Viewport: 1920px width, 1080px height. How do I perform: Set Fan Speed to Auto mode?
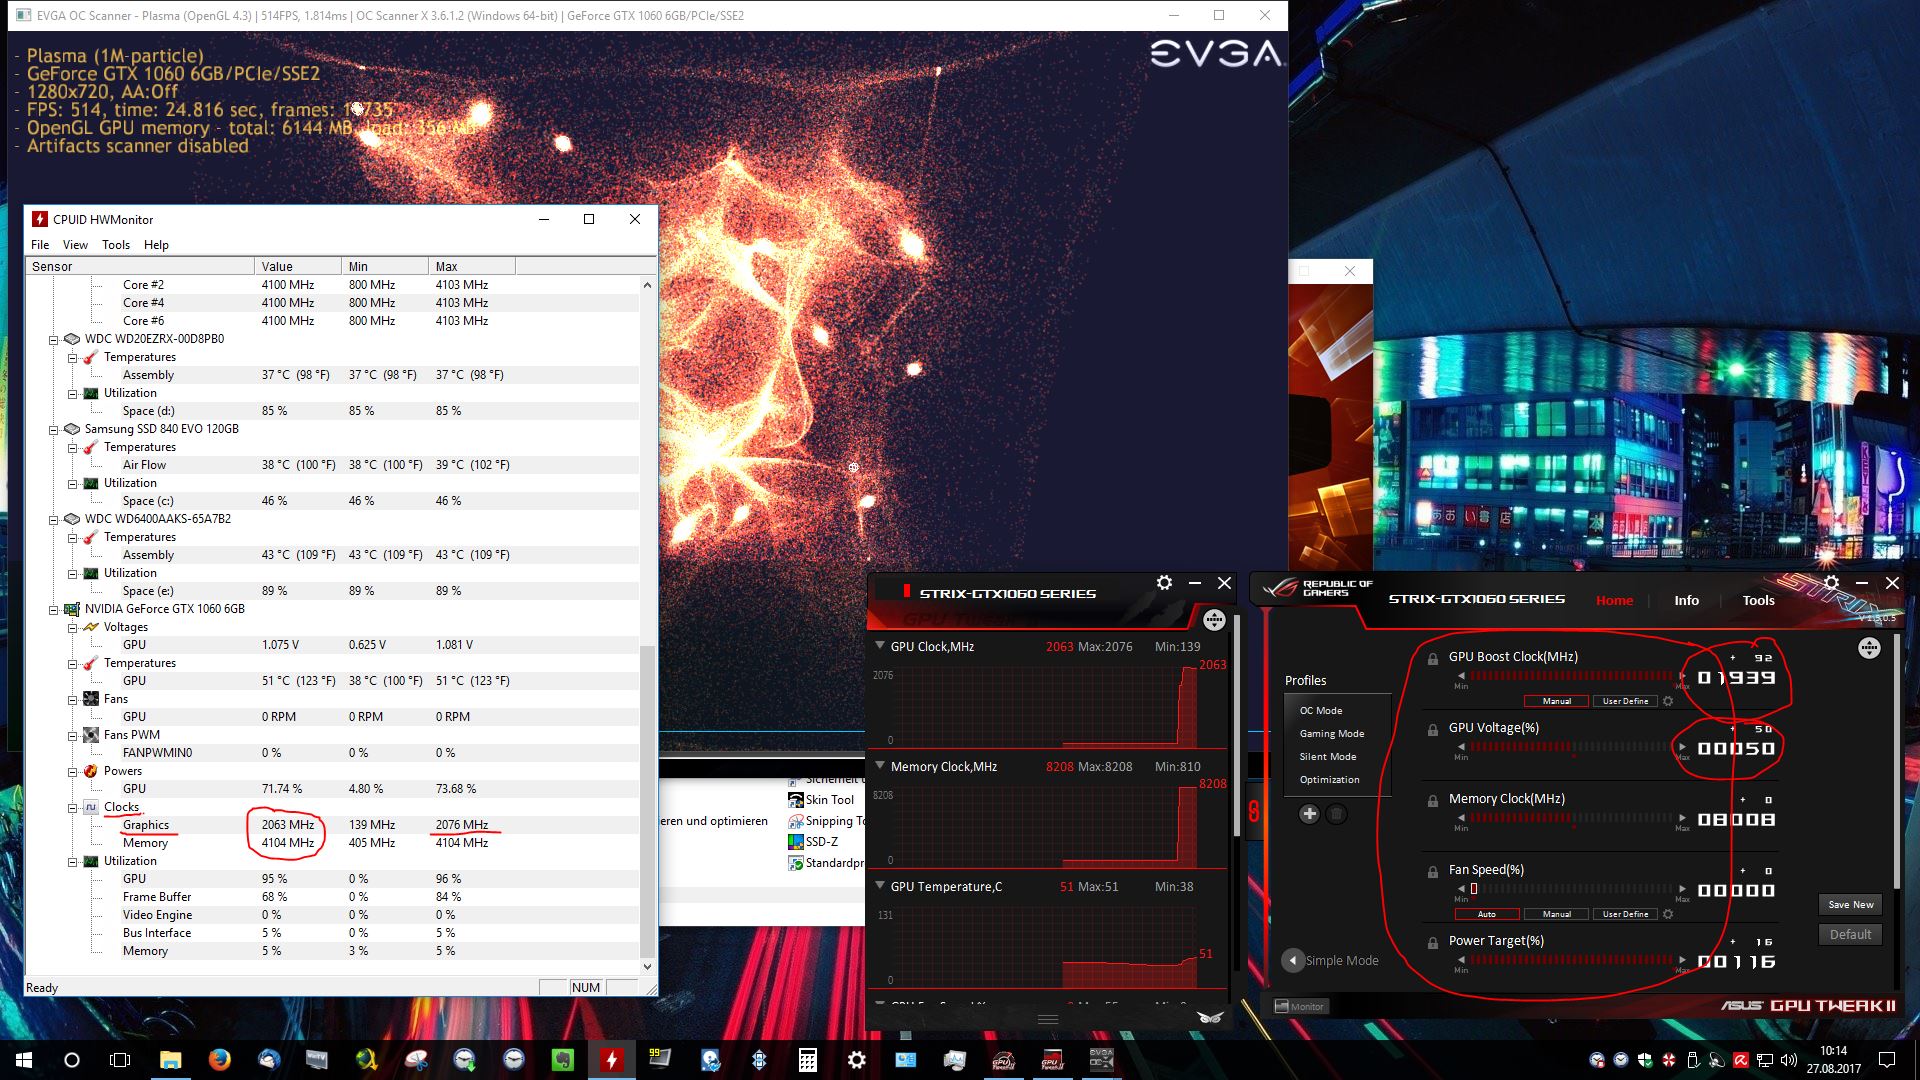click(x=1487, y=914)
